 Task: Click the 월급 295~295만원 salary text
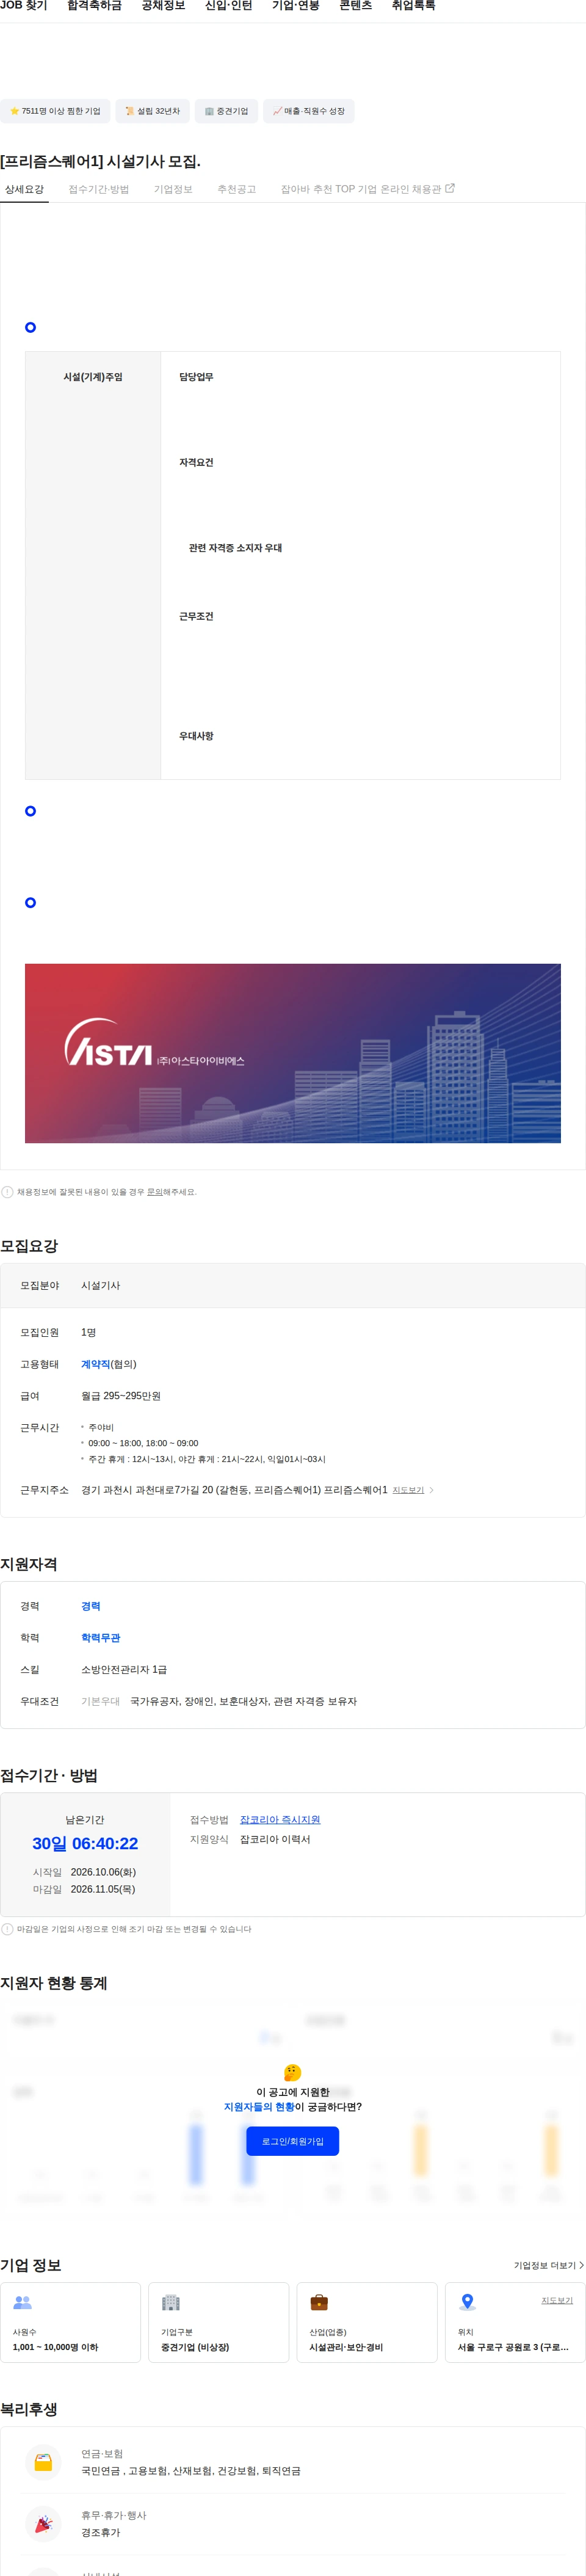point(121,1396)
